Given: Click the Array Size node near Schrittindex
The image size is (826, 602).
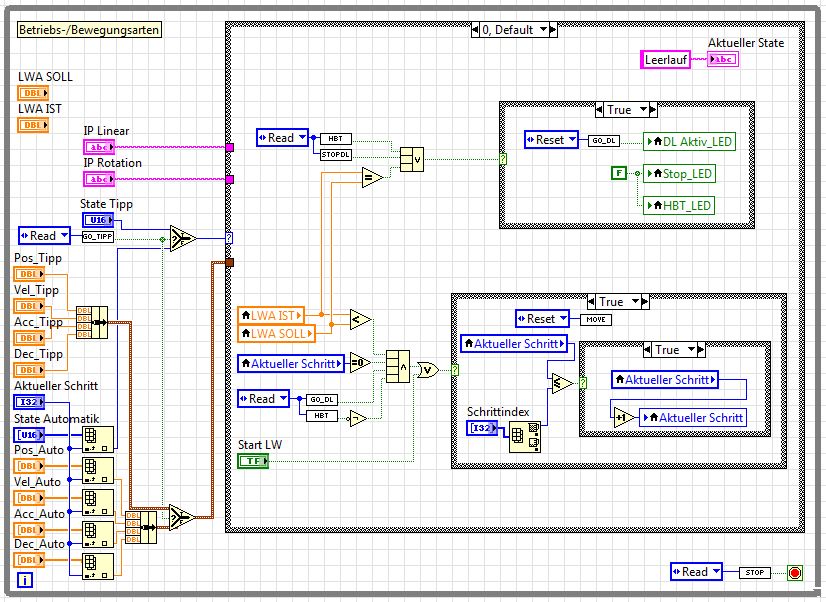Looking at the screenshot, I should pos(525,437).
